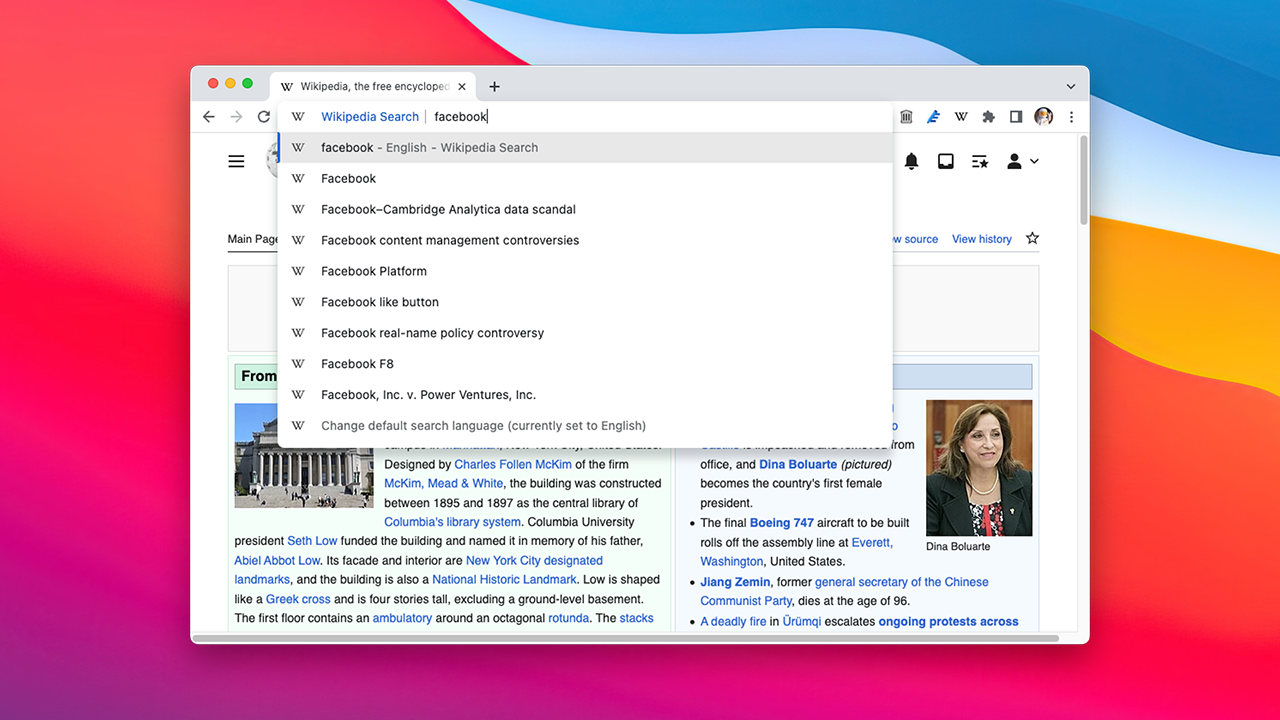Follow New York City designated landmarks link
1280x720 pixels.
(x=534, y=560)
